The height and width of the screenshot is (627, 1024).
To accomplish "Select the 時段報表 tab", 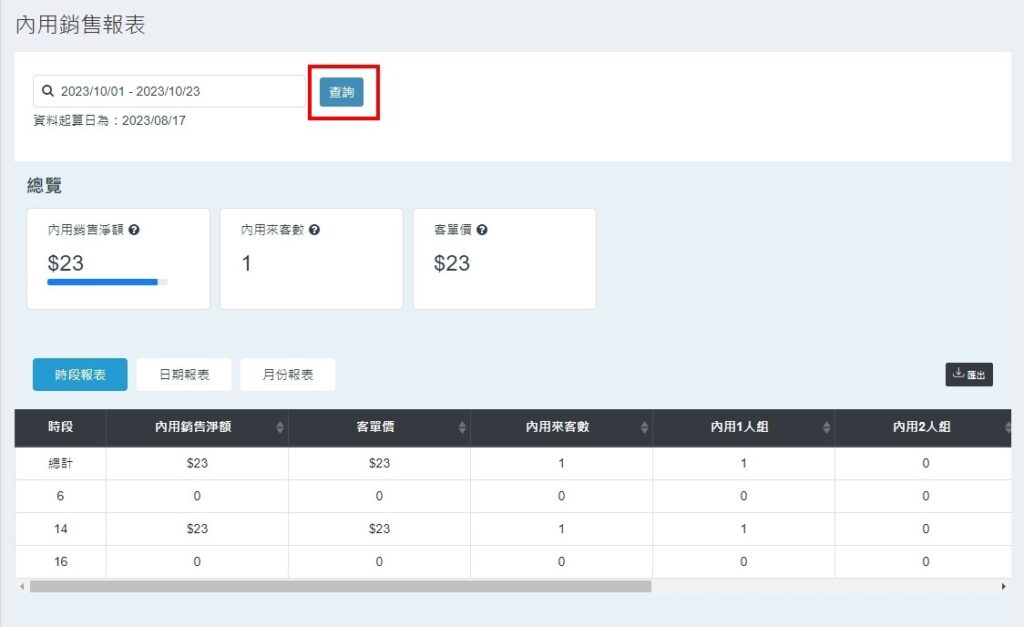I will 80,374.
